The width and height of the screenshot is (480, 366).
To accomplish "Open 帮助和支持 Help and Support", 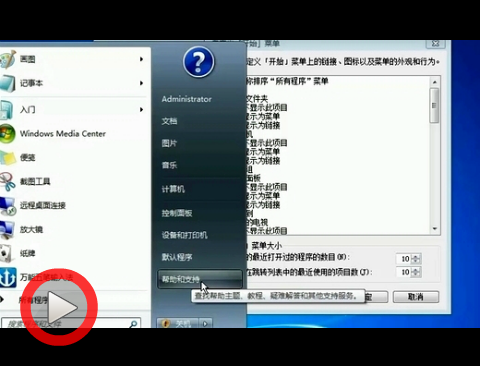I will (200, 279).
